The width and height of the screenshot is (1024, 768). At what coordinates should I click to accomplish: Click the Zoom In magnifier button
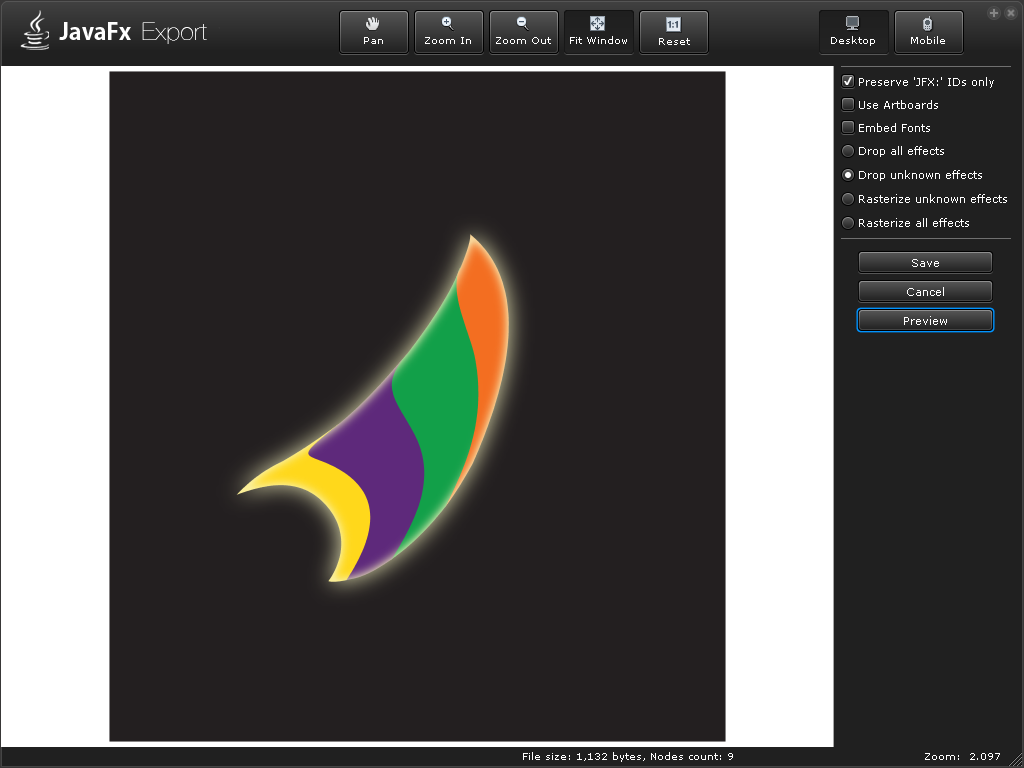tap(448, 32)
